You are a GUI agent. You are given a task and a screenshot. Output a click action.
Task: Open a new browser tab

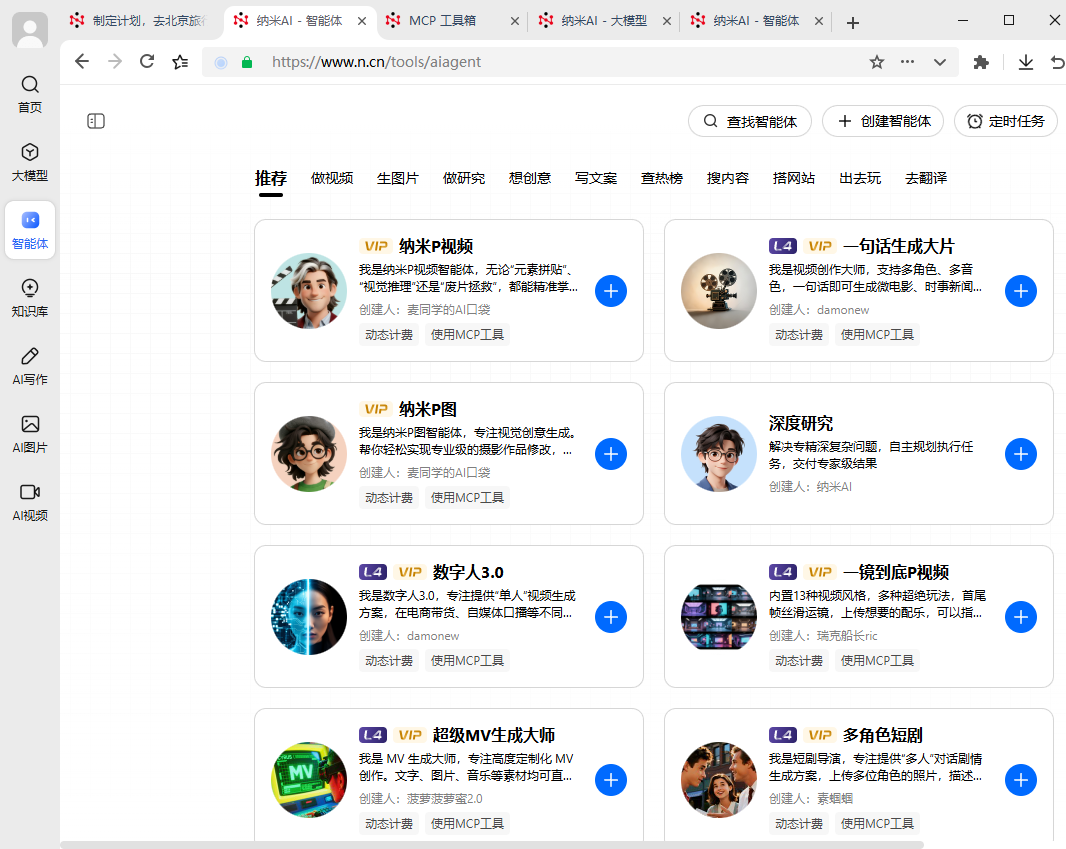(853, 22)
